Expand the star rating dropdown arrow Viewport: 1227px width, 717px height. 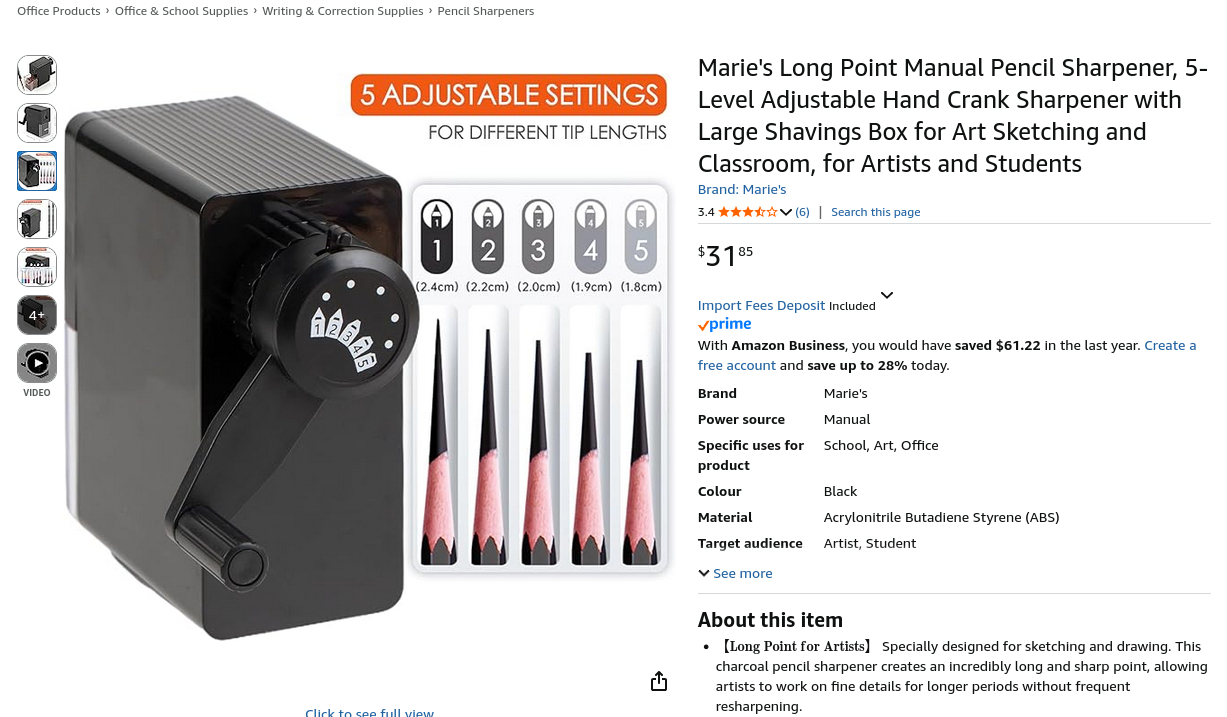coord(786,212)
